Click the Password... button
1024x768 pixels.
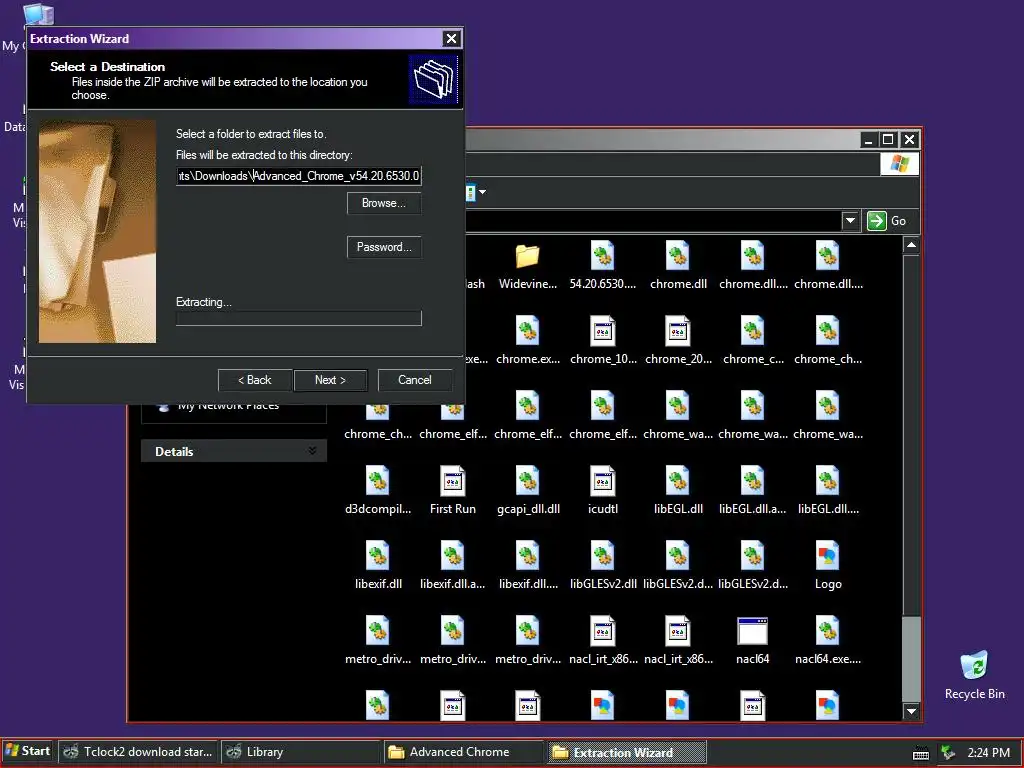click(384, 247)
